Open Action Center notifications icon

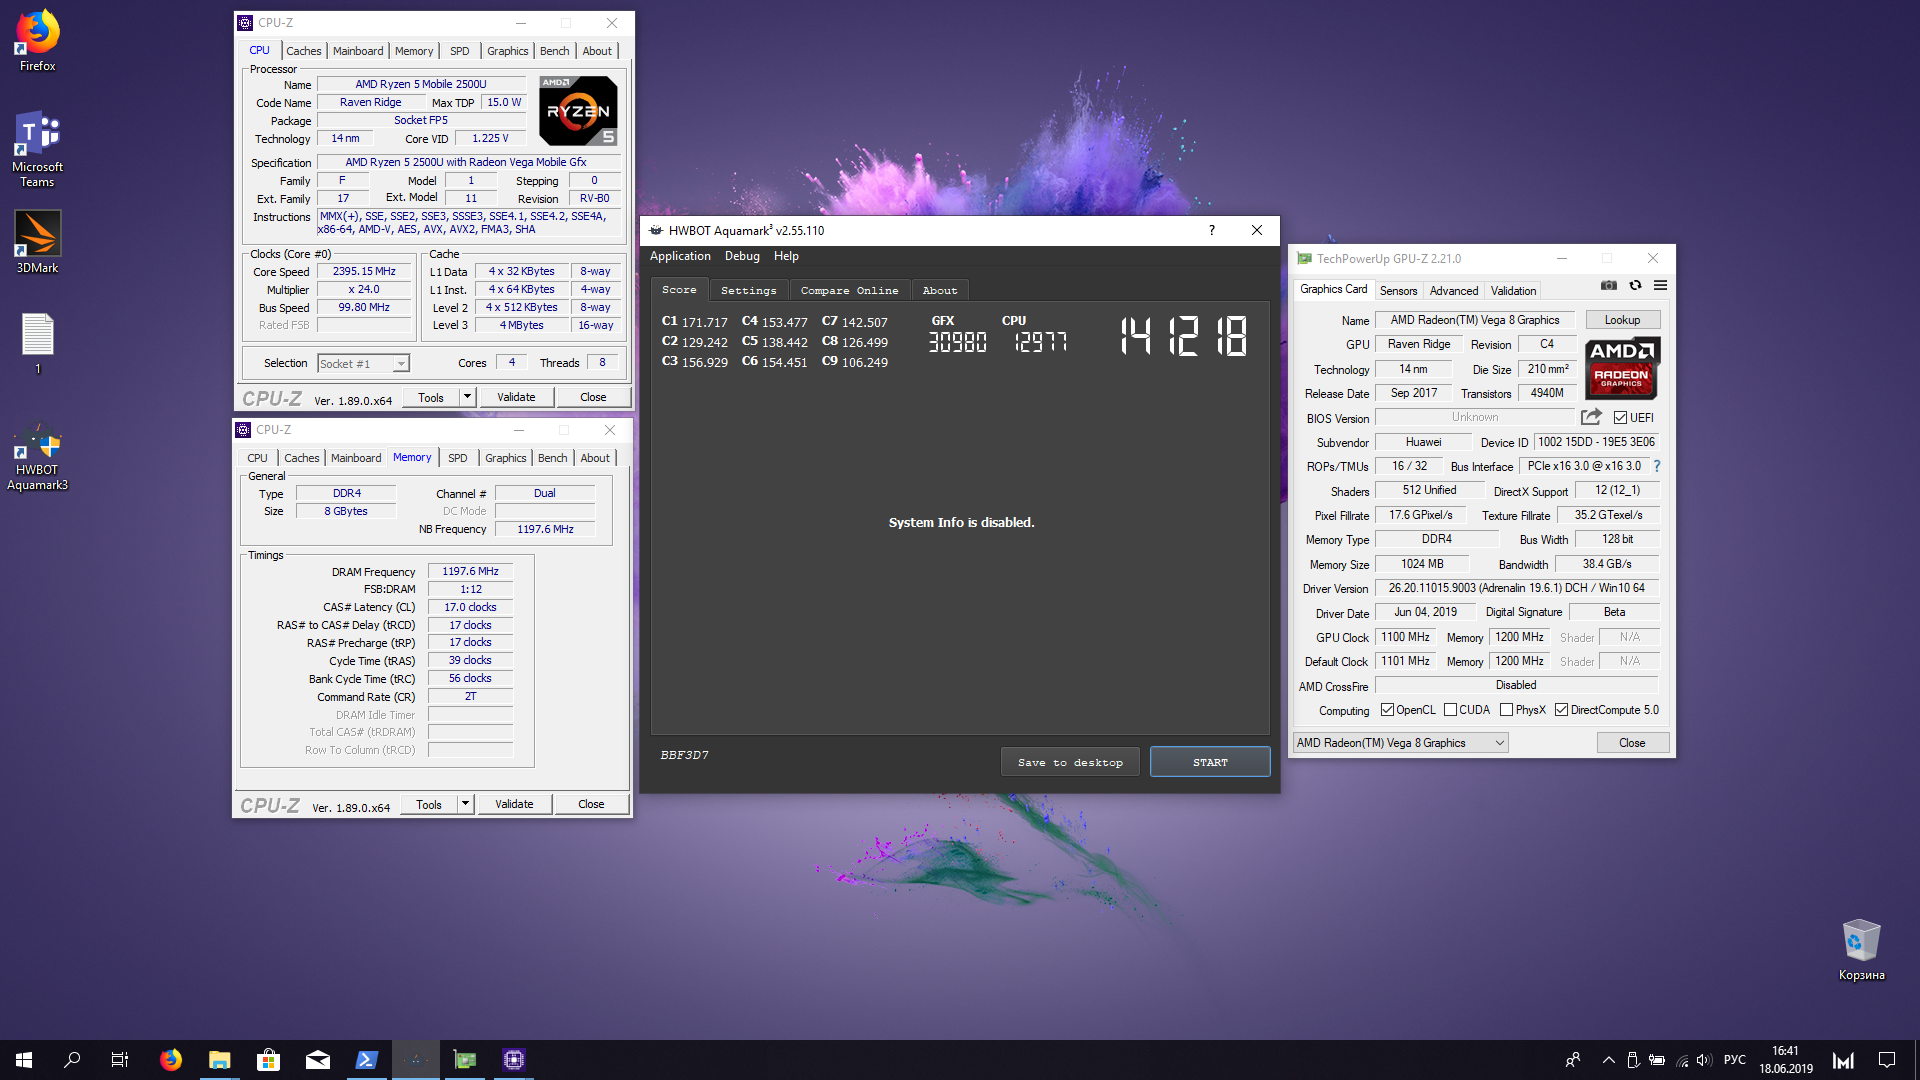tap(1887, 1060)
